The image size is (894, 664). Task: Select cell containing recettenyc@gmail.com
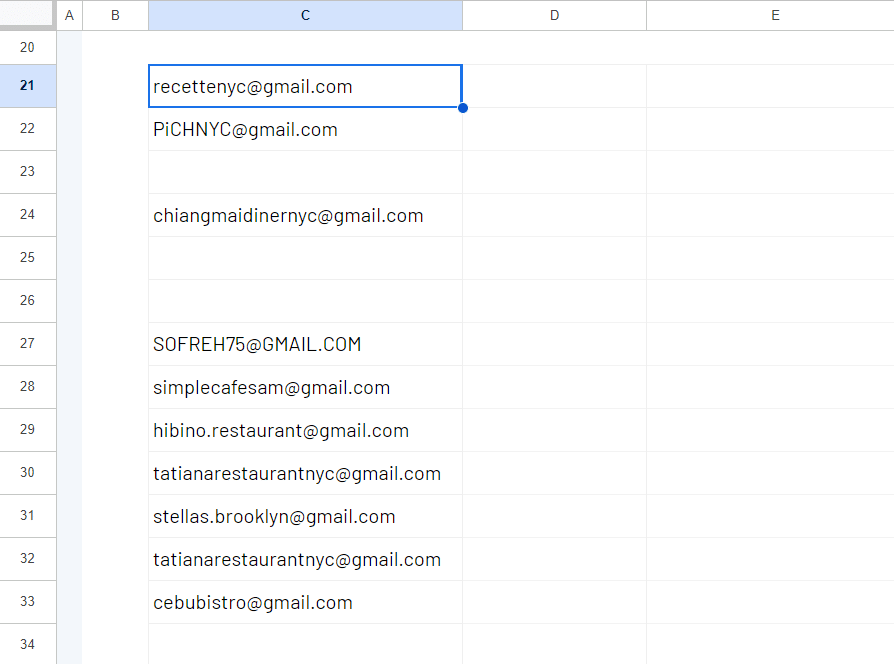coord(304,87)
